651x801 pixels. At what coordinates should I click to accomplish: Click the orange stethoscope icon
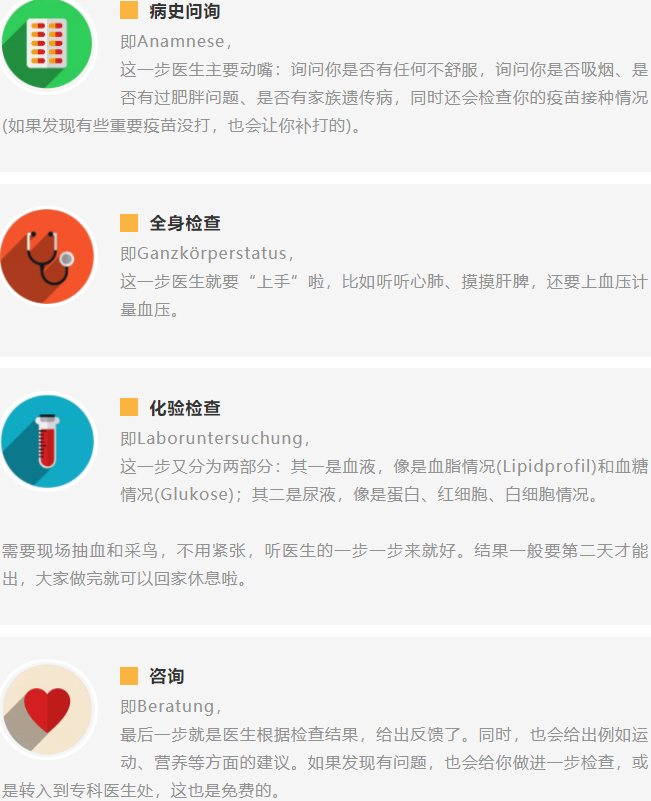coord(47,256)
